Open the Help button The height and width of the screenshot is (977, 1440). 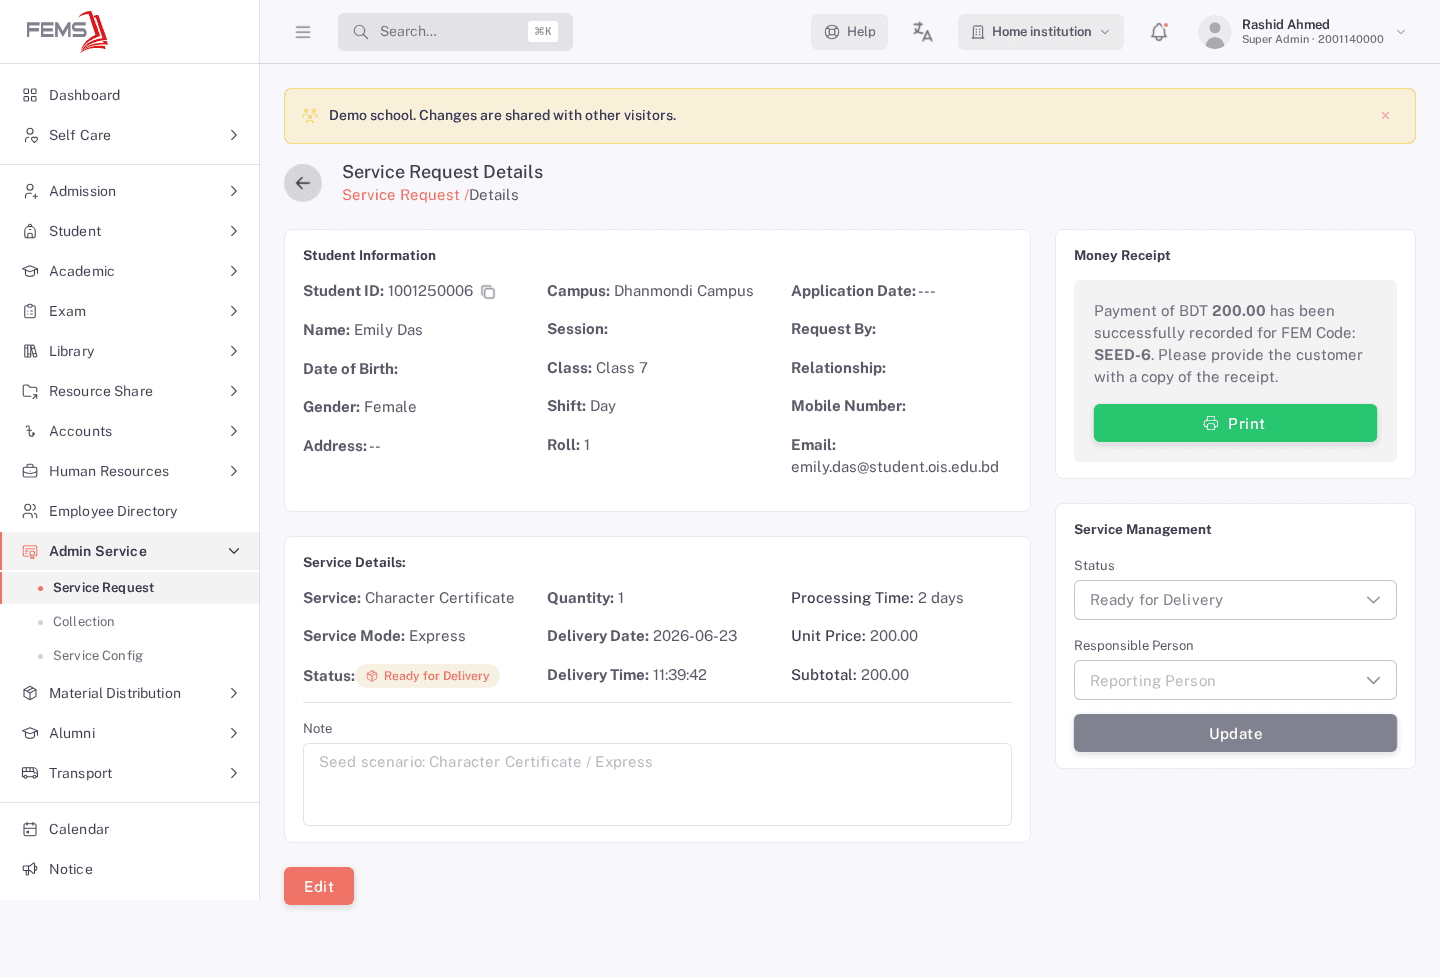849,32
